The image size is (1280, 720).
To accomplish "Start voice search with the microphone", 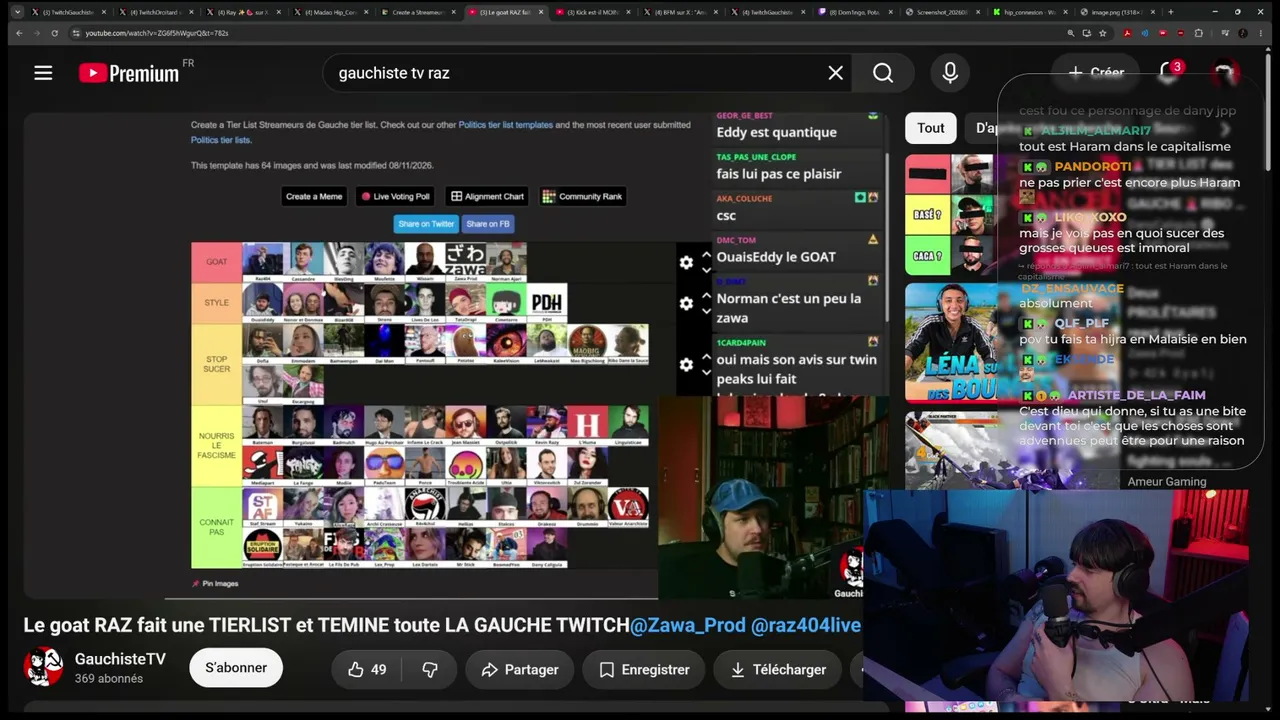I will click(950, 73).
